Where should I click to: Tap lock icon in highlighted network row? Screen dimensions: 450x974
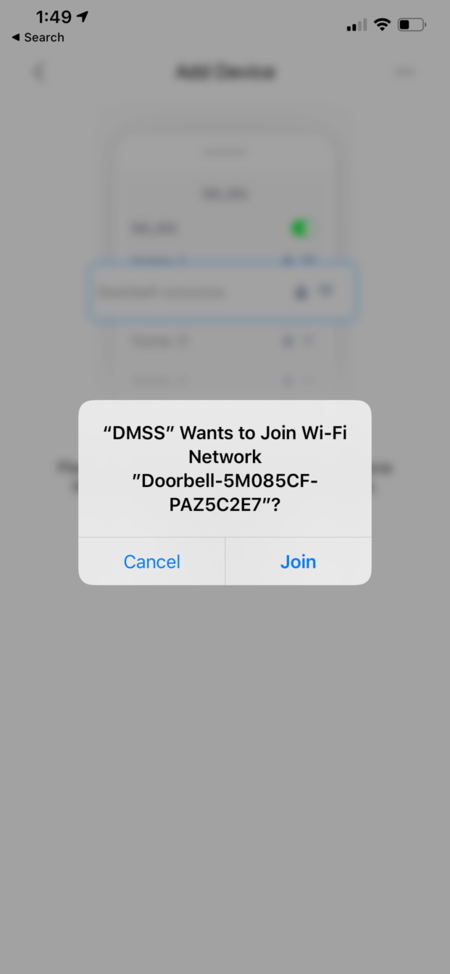point(301,292)
